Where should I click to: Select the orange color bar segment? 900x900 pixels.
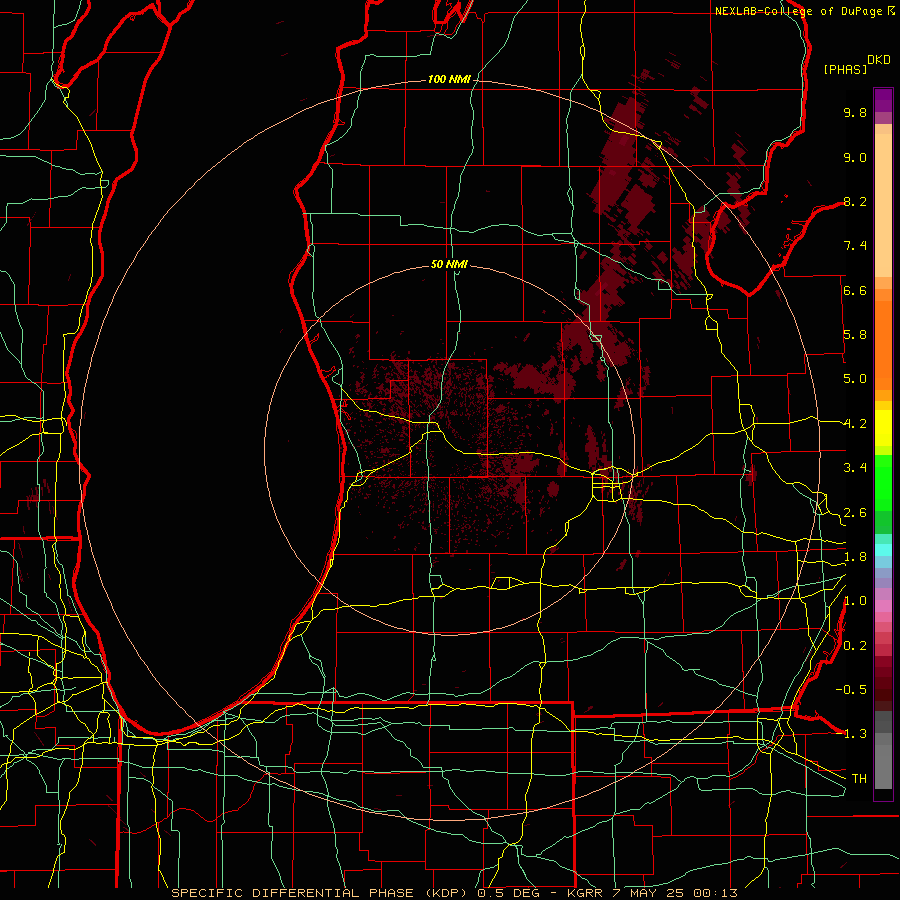[x=883, y=345]
